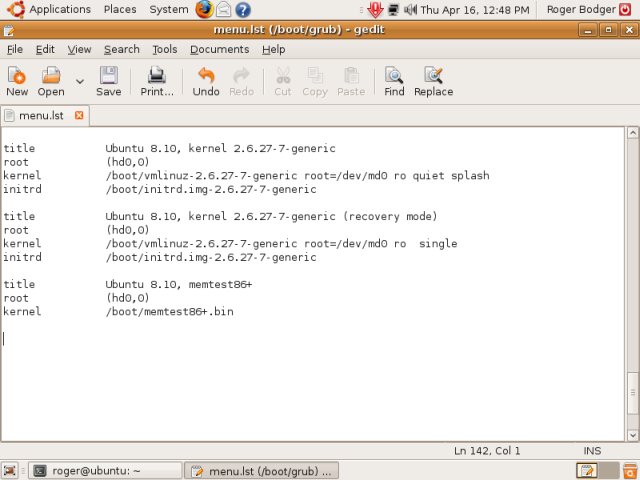Viewport: 640px width, 480px height.
Task: Toggle the INS insert mode indicator
Action: (592, 451)
